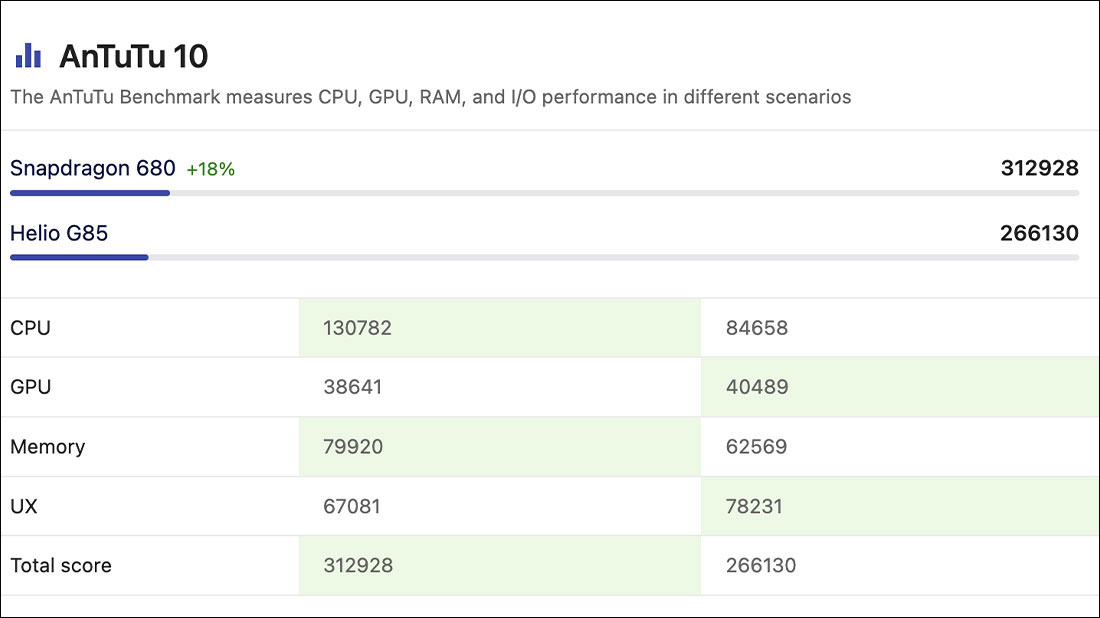Click the Helio G85 score progress bar
Viewport: 1100px width, 618px height.
tap(544, 258)
